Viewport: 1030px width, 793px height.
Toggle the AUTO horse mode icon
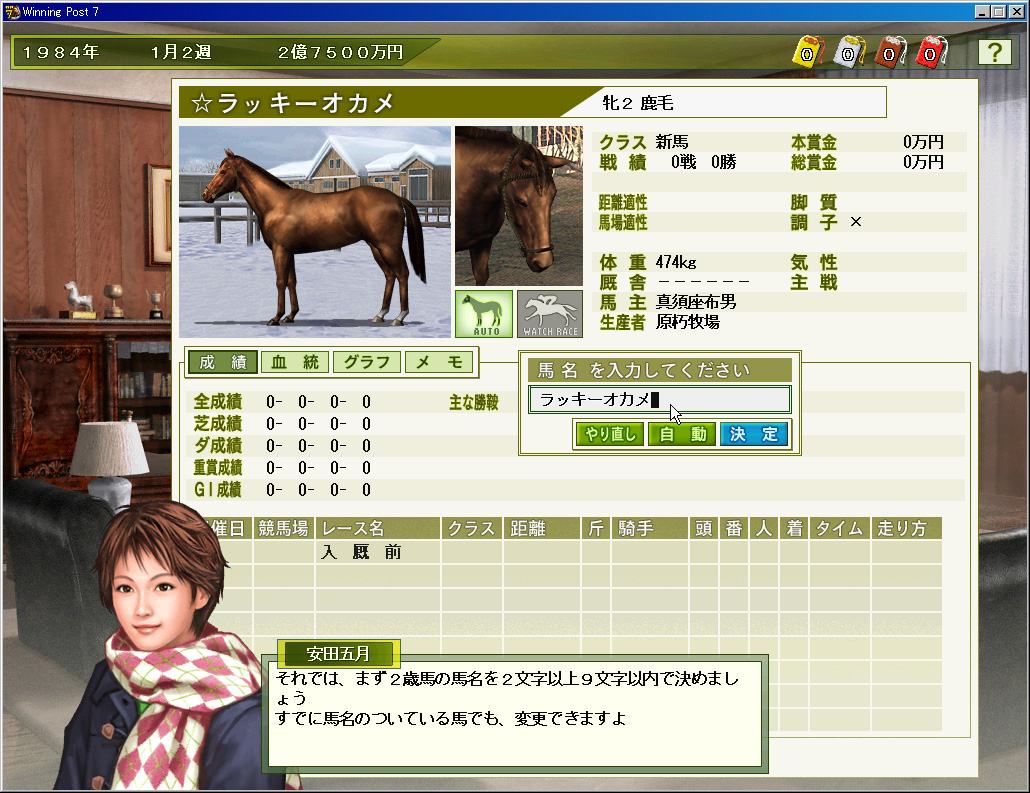pos(484,314)
